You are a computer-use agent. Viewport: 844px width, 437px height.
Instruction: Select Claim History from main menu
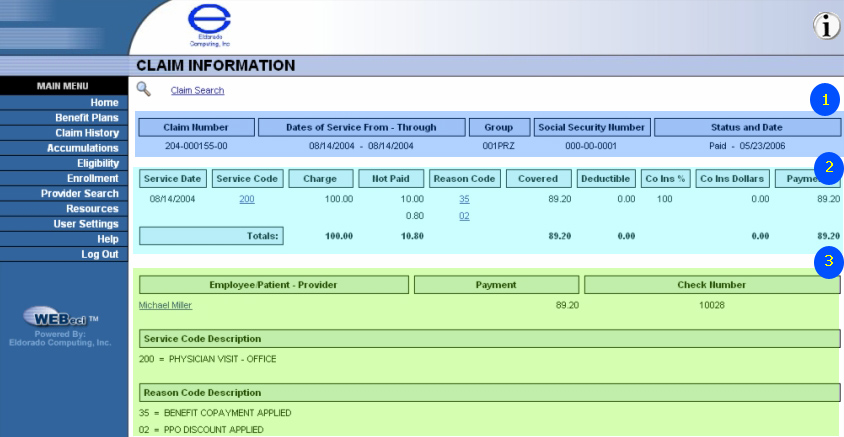[x=87, y=133]
